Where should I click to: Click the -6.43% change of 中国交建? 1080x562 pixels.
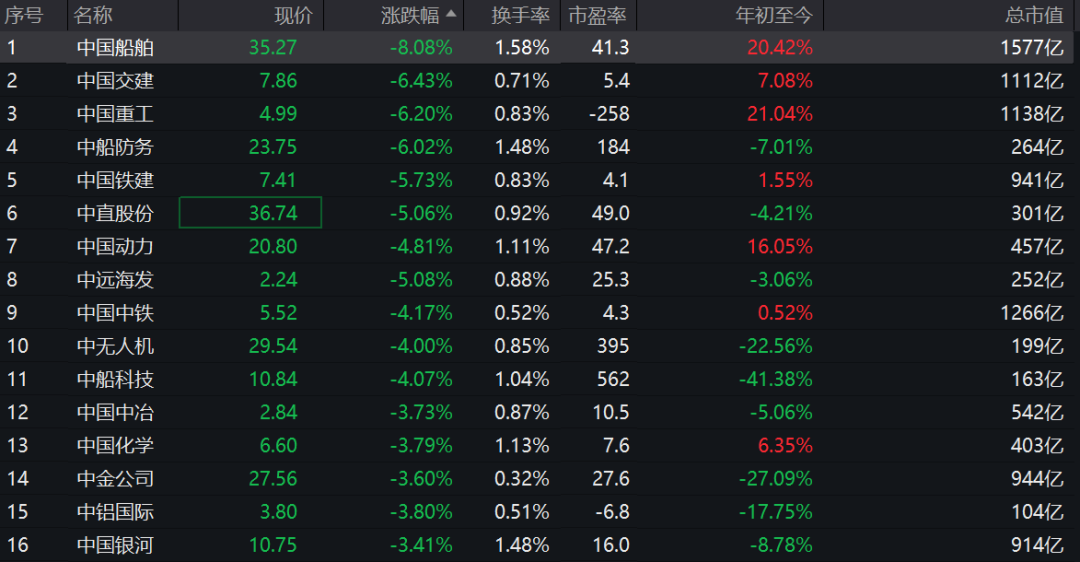[421, 81]
